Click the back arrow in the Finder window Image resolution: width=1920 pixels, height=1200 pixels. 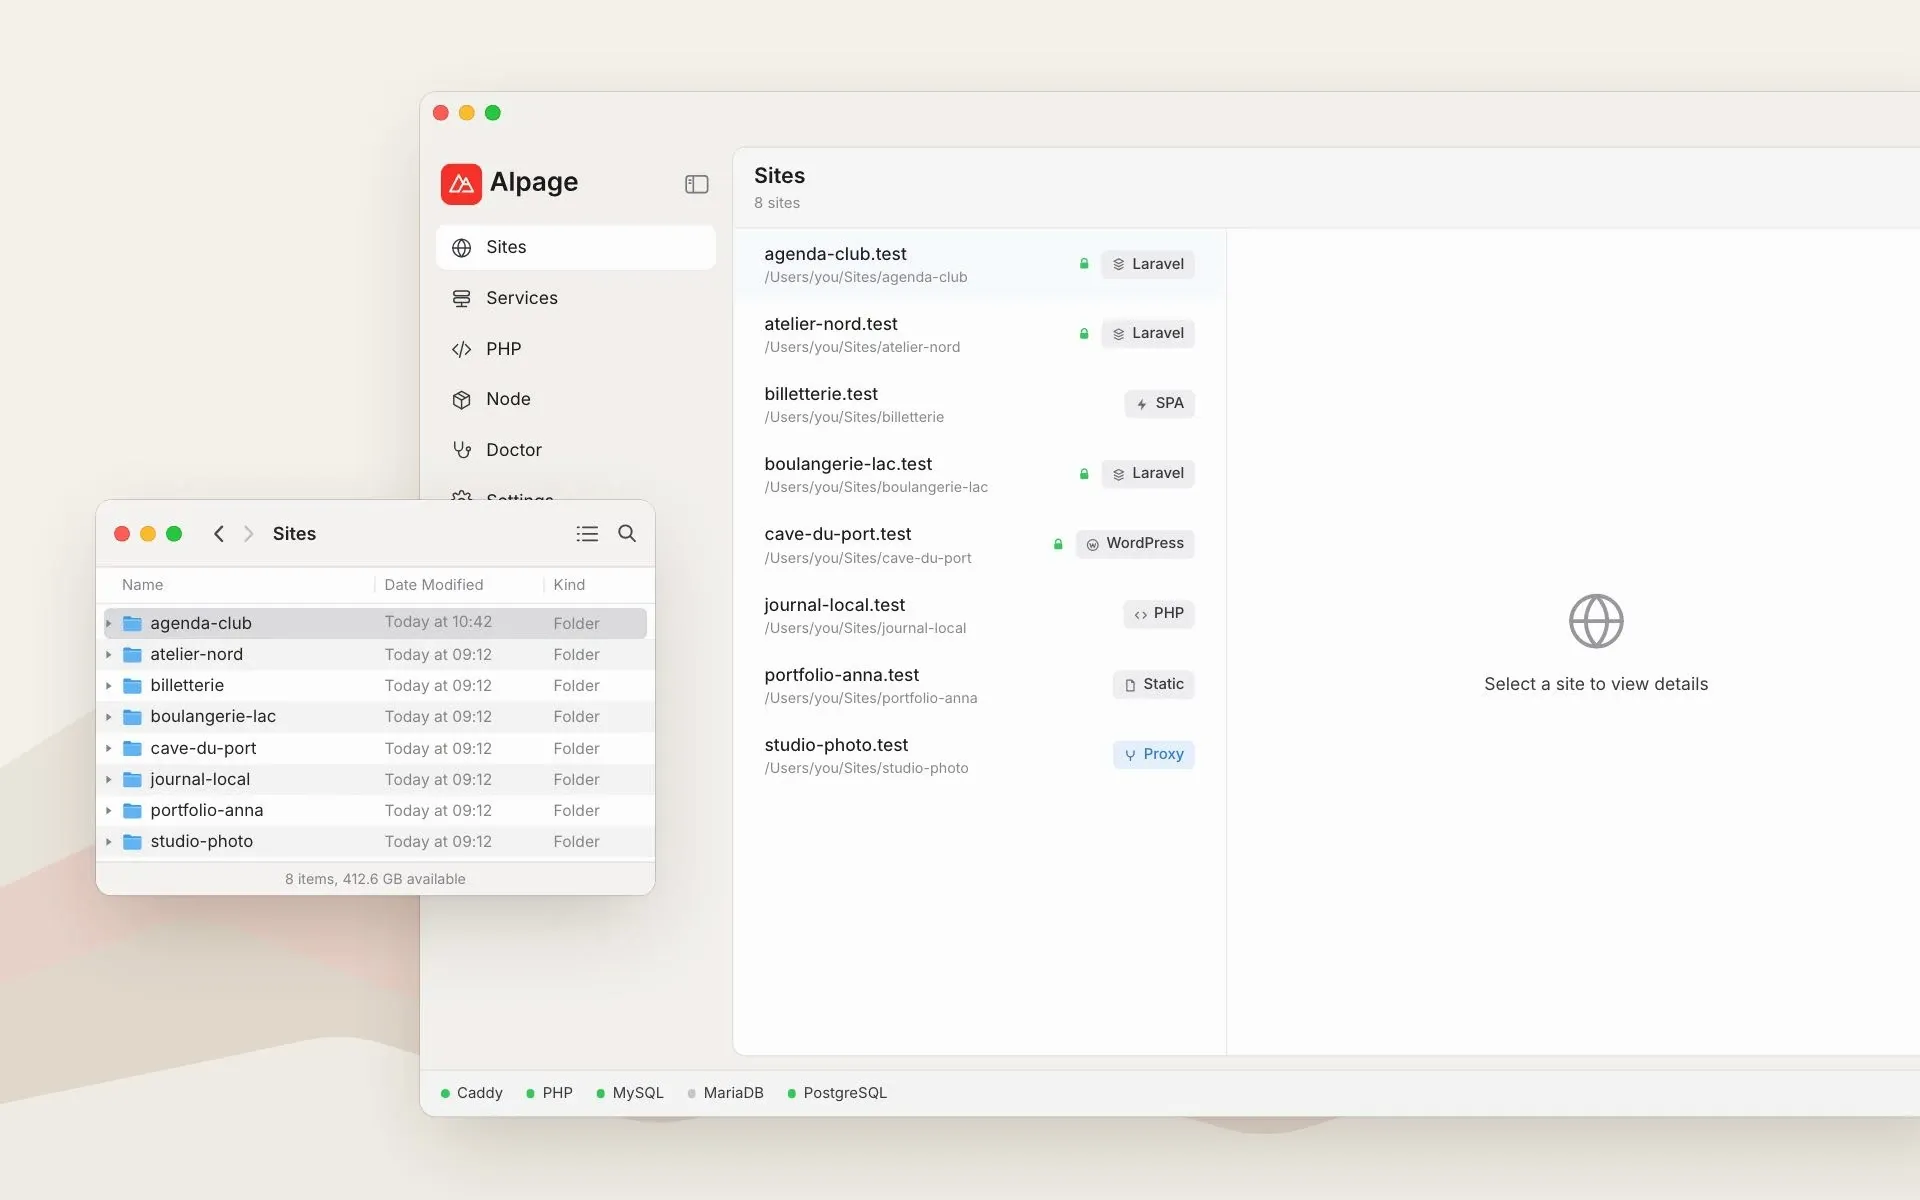point(219,534)
